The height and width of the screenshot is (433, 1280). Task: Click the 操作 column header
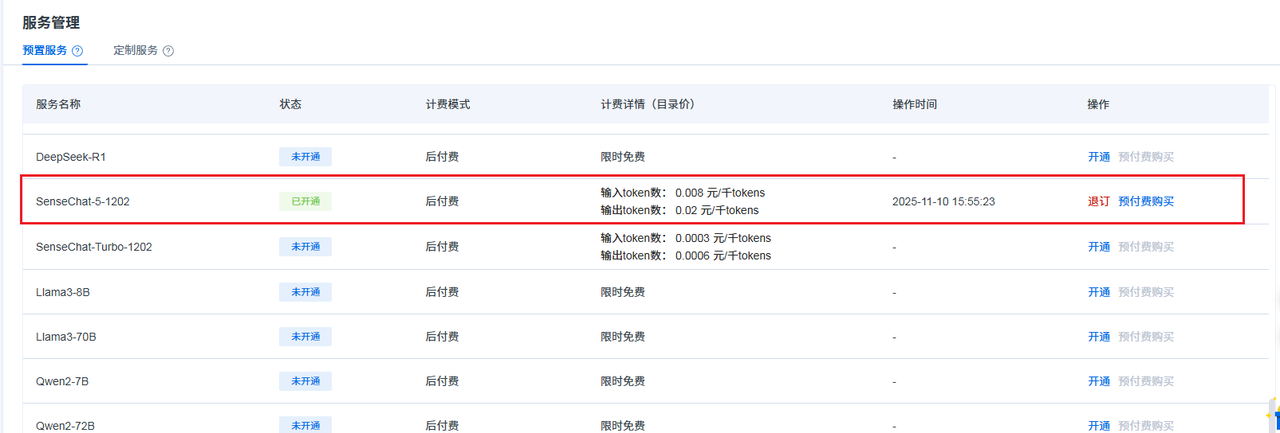1099,104
